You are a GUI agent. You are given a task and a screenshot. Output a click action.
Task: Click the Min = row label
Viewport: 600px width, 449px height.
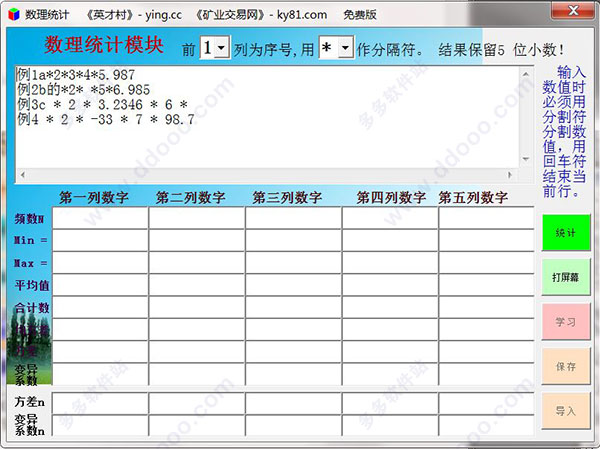coord(30,240)
